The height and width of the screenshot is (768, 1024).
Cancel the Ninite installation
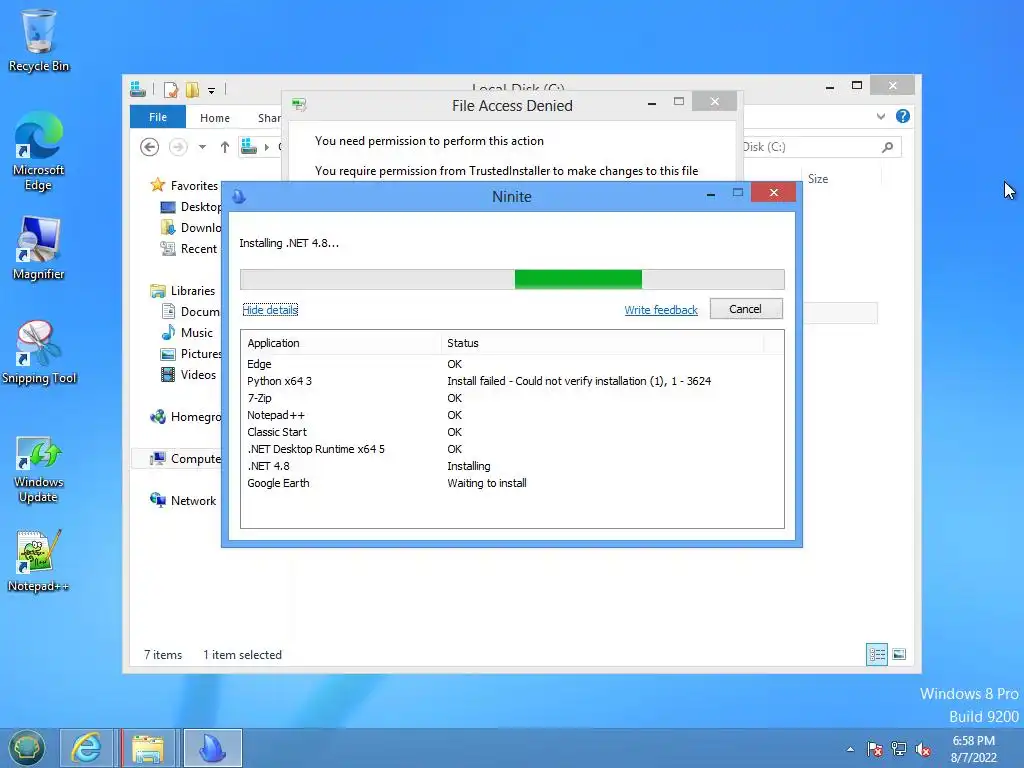(x=746, y=309)
